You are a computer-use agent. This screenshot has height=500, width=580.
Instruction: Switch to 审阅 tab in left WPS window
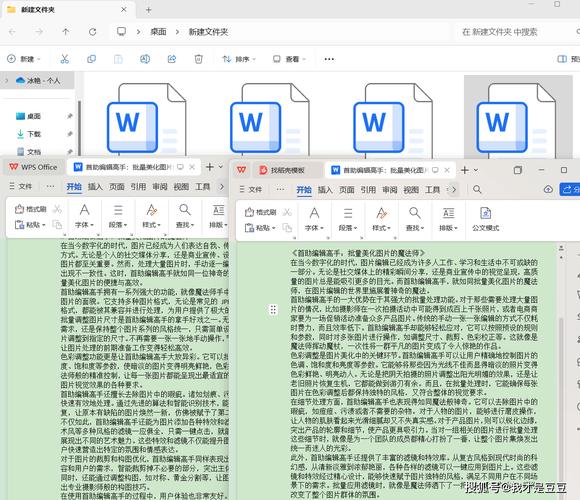pyautogui.click(x=160, y=187)
